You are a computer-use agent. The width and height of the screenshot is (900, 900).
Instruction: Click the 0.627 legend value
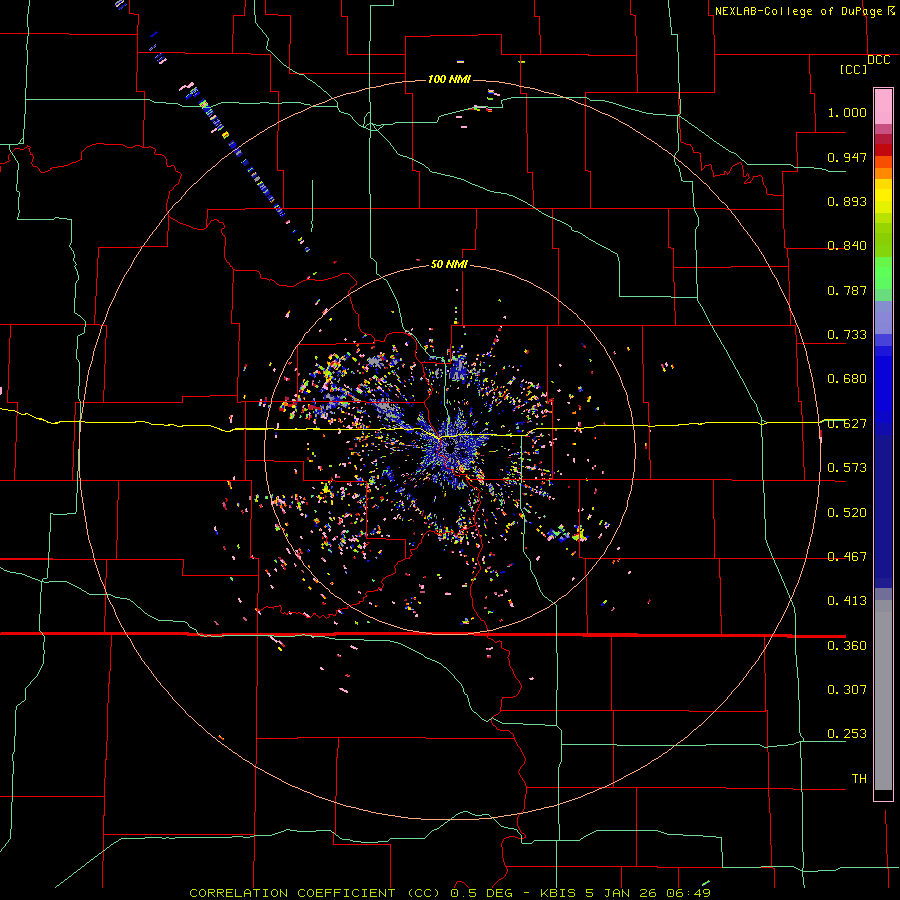(x=847, y=424)
